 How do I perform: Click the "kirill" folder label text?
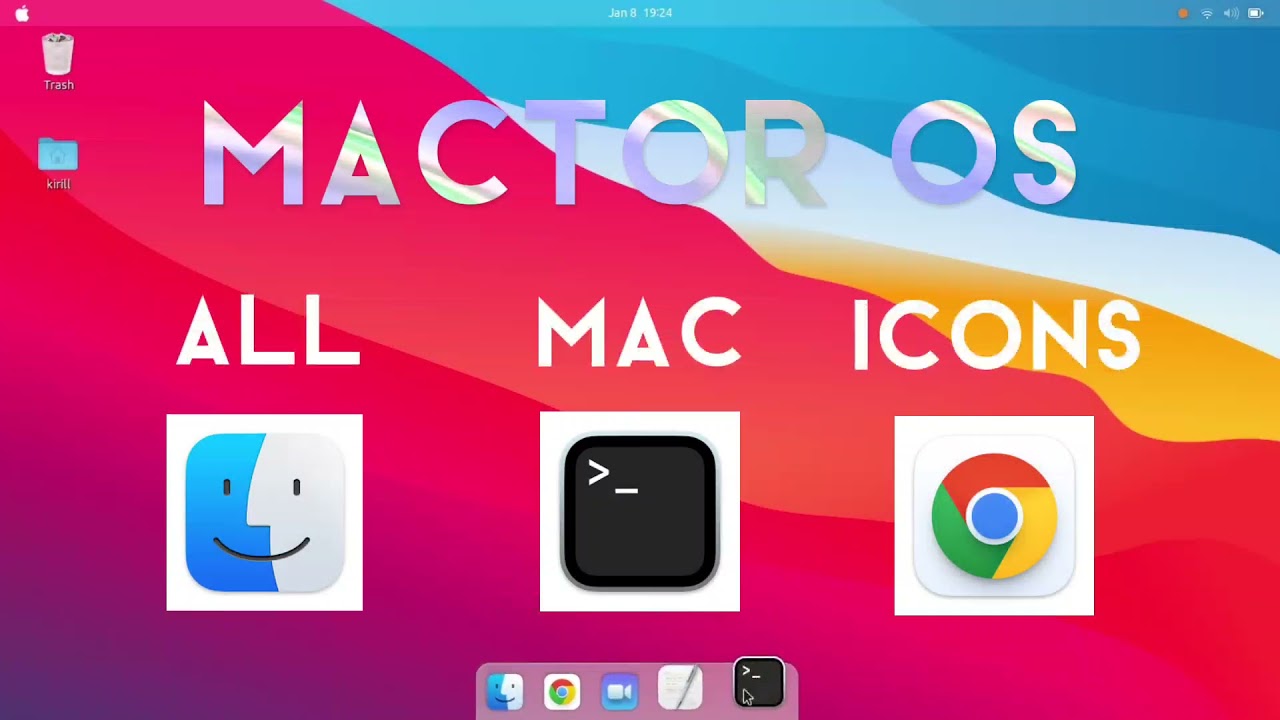(x=58, y=184)
